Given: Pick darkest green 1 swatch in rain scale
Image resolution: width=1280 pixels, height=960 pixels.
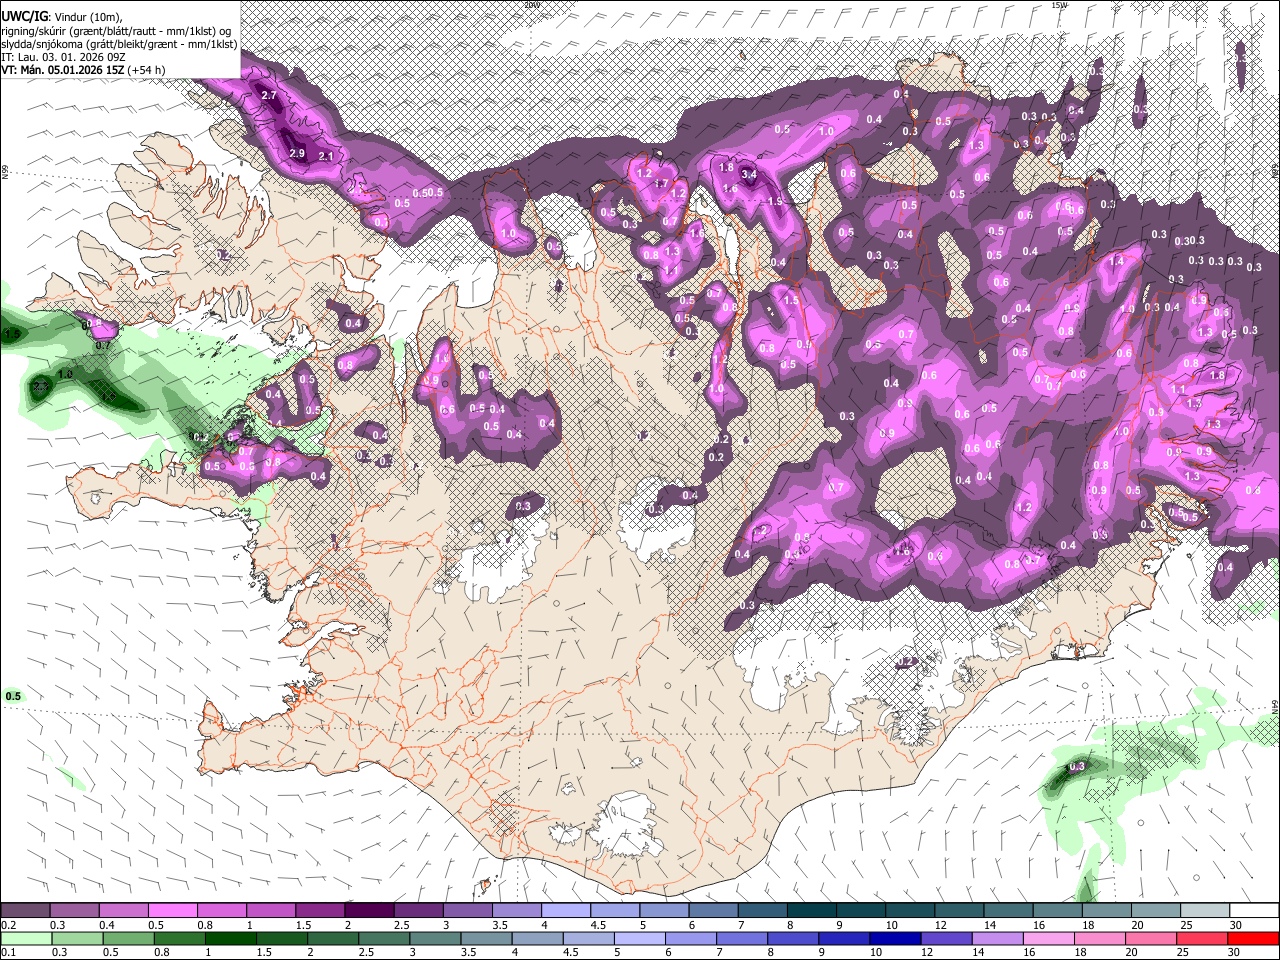Looking at the screenshot, I should click(230, 938).
